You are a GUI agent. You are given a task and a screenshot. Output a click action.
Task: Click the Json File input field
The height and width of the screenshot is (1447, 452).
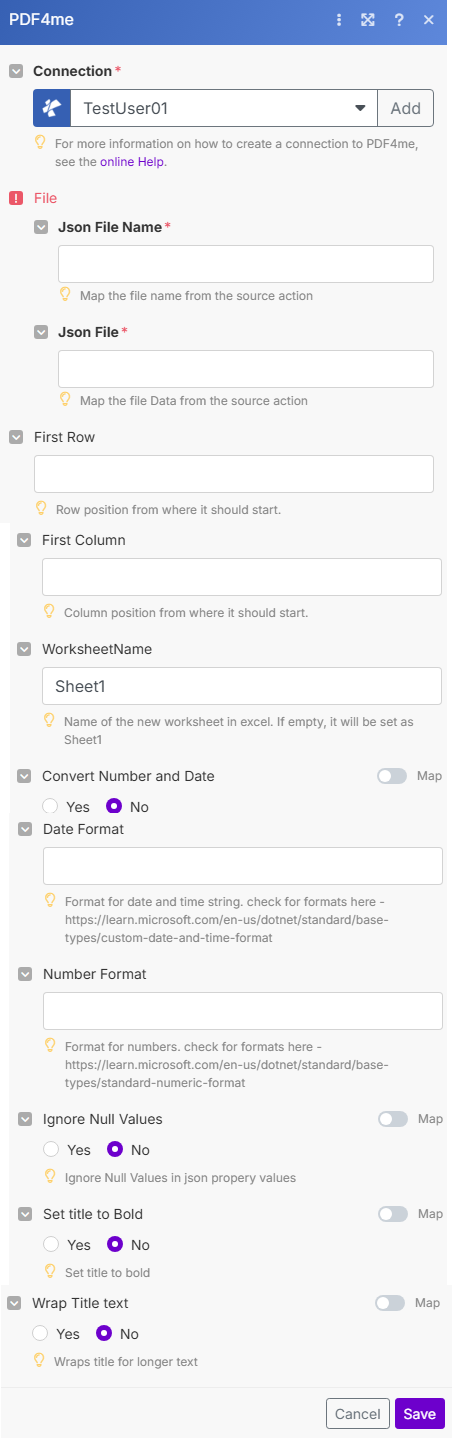click(246, 368)
